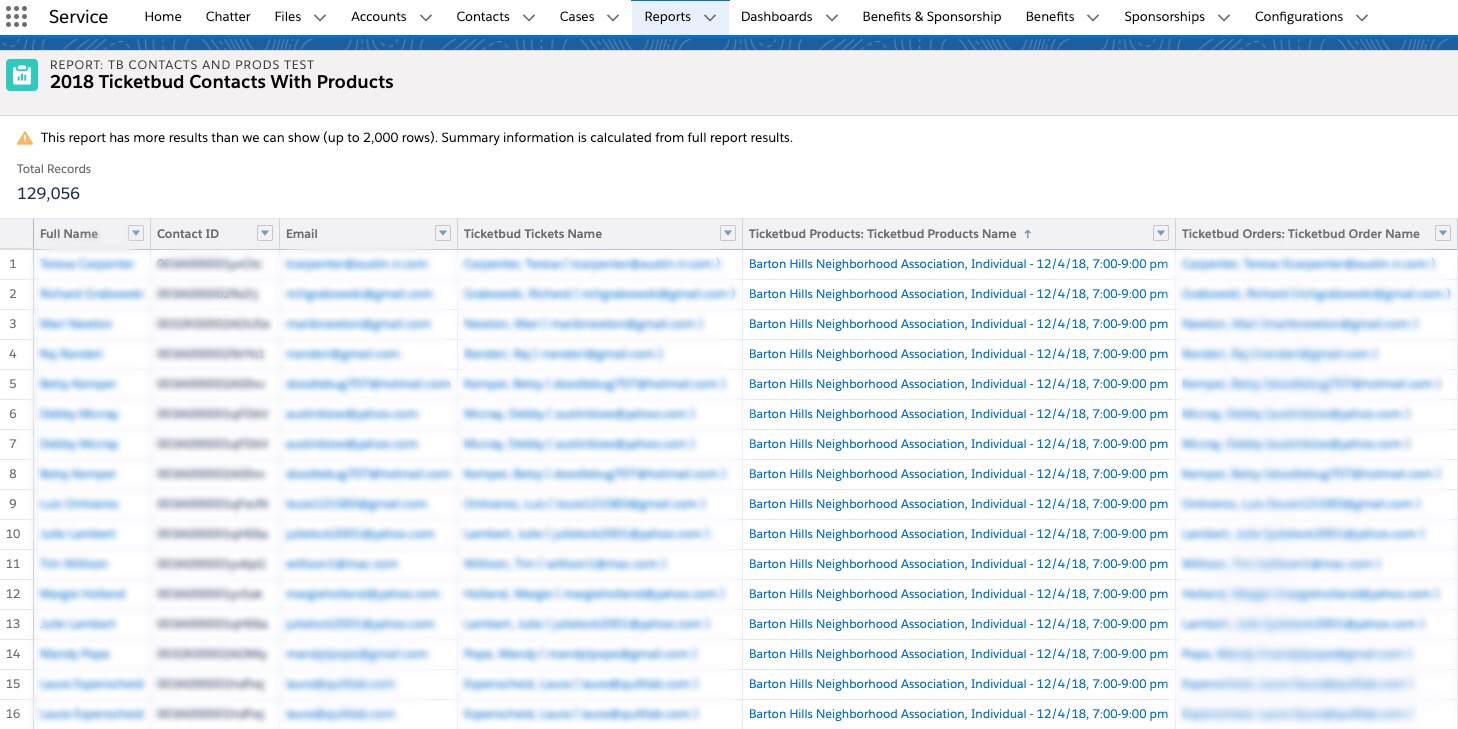Viewport: 1458px width, 729px height.
Task: Open the App Launcher dots icon
Action: (x=17, y=17)
